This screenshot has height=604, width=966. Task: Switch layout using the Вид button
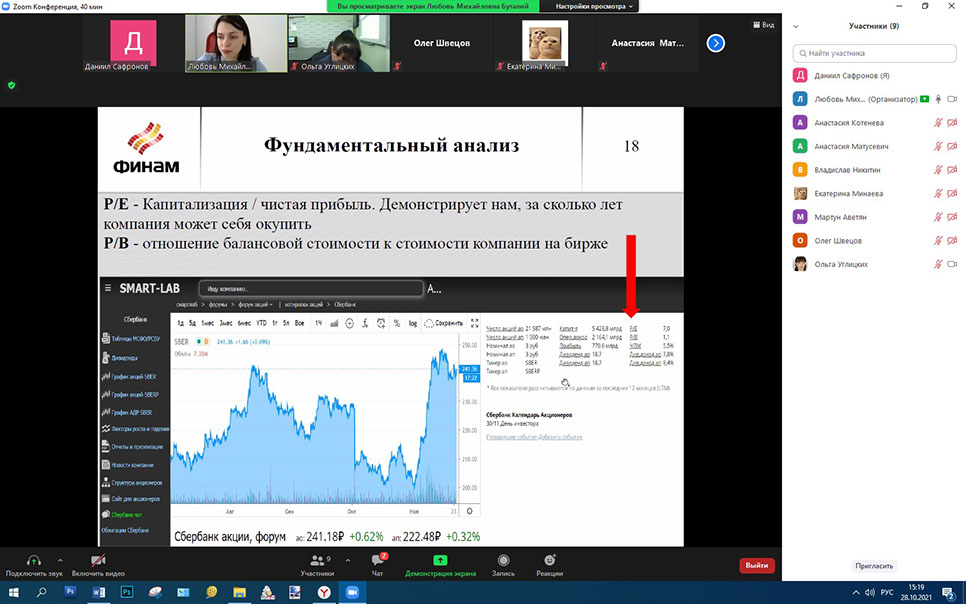pyautogui.click(x=762, y=25)
